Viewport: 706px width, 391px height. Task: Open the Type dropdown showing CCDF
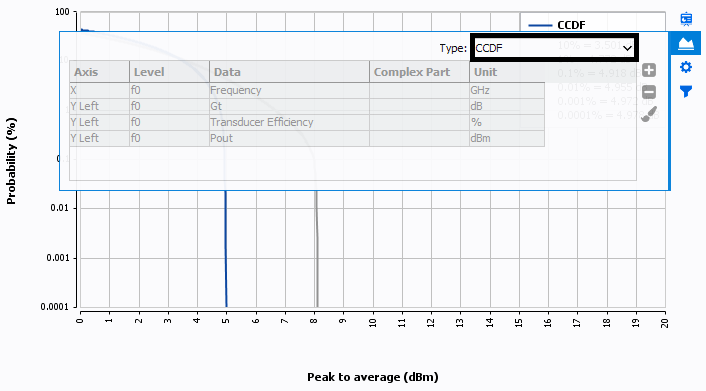[554, 48]
